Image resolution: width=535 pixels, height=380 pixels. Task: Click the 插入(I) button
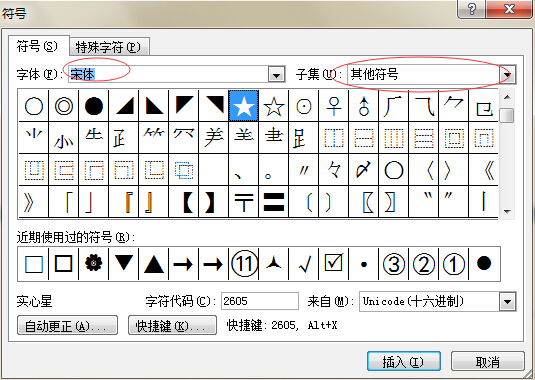404,361
